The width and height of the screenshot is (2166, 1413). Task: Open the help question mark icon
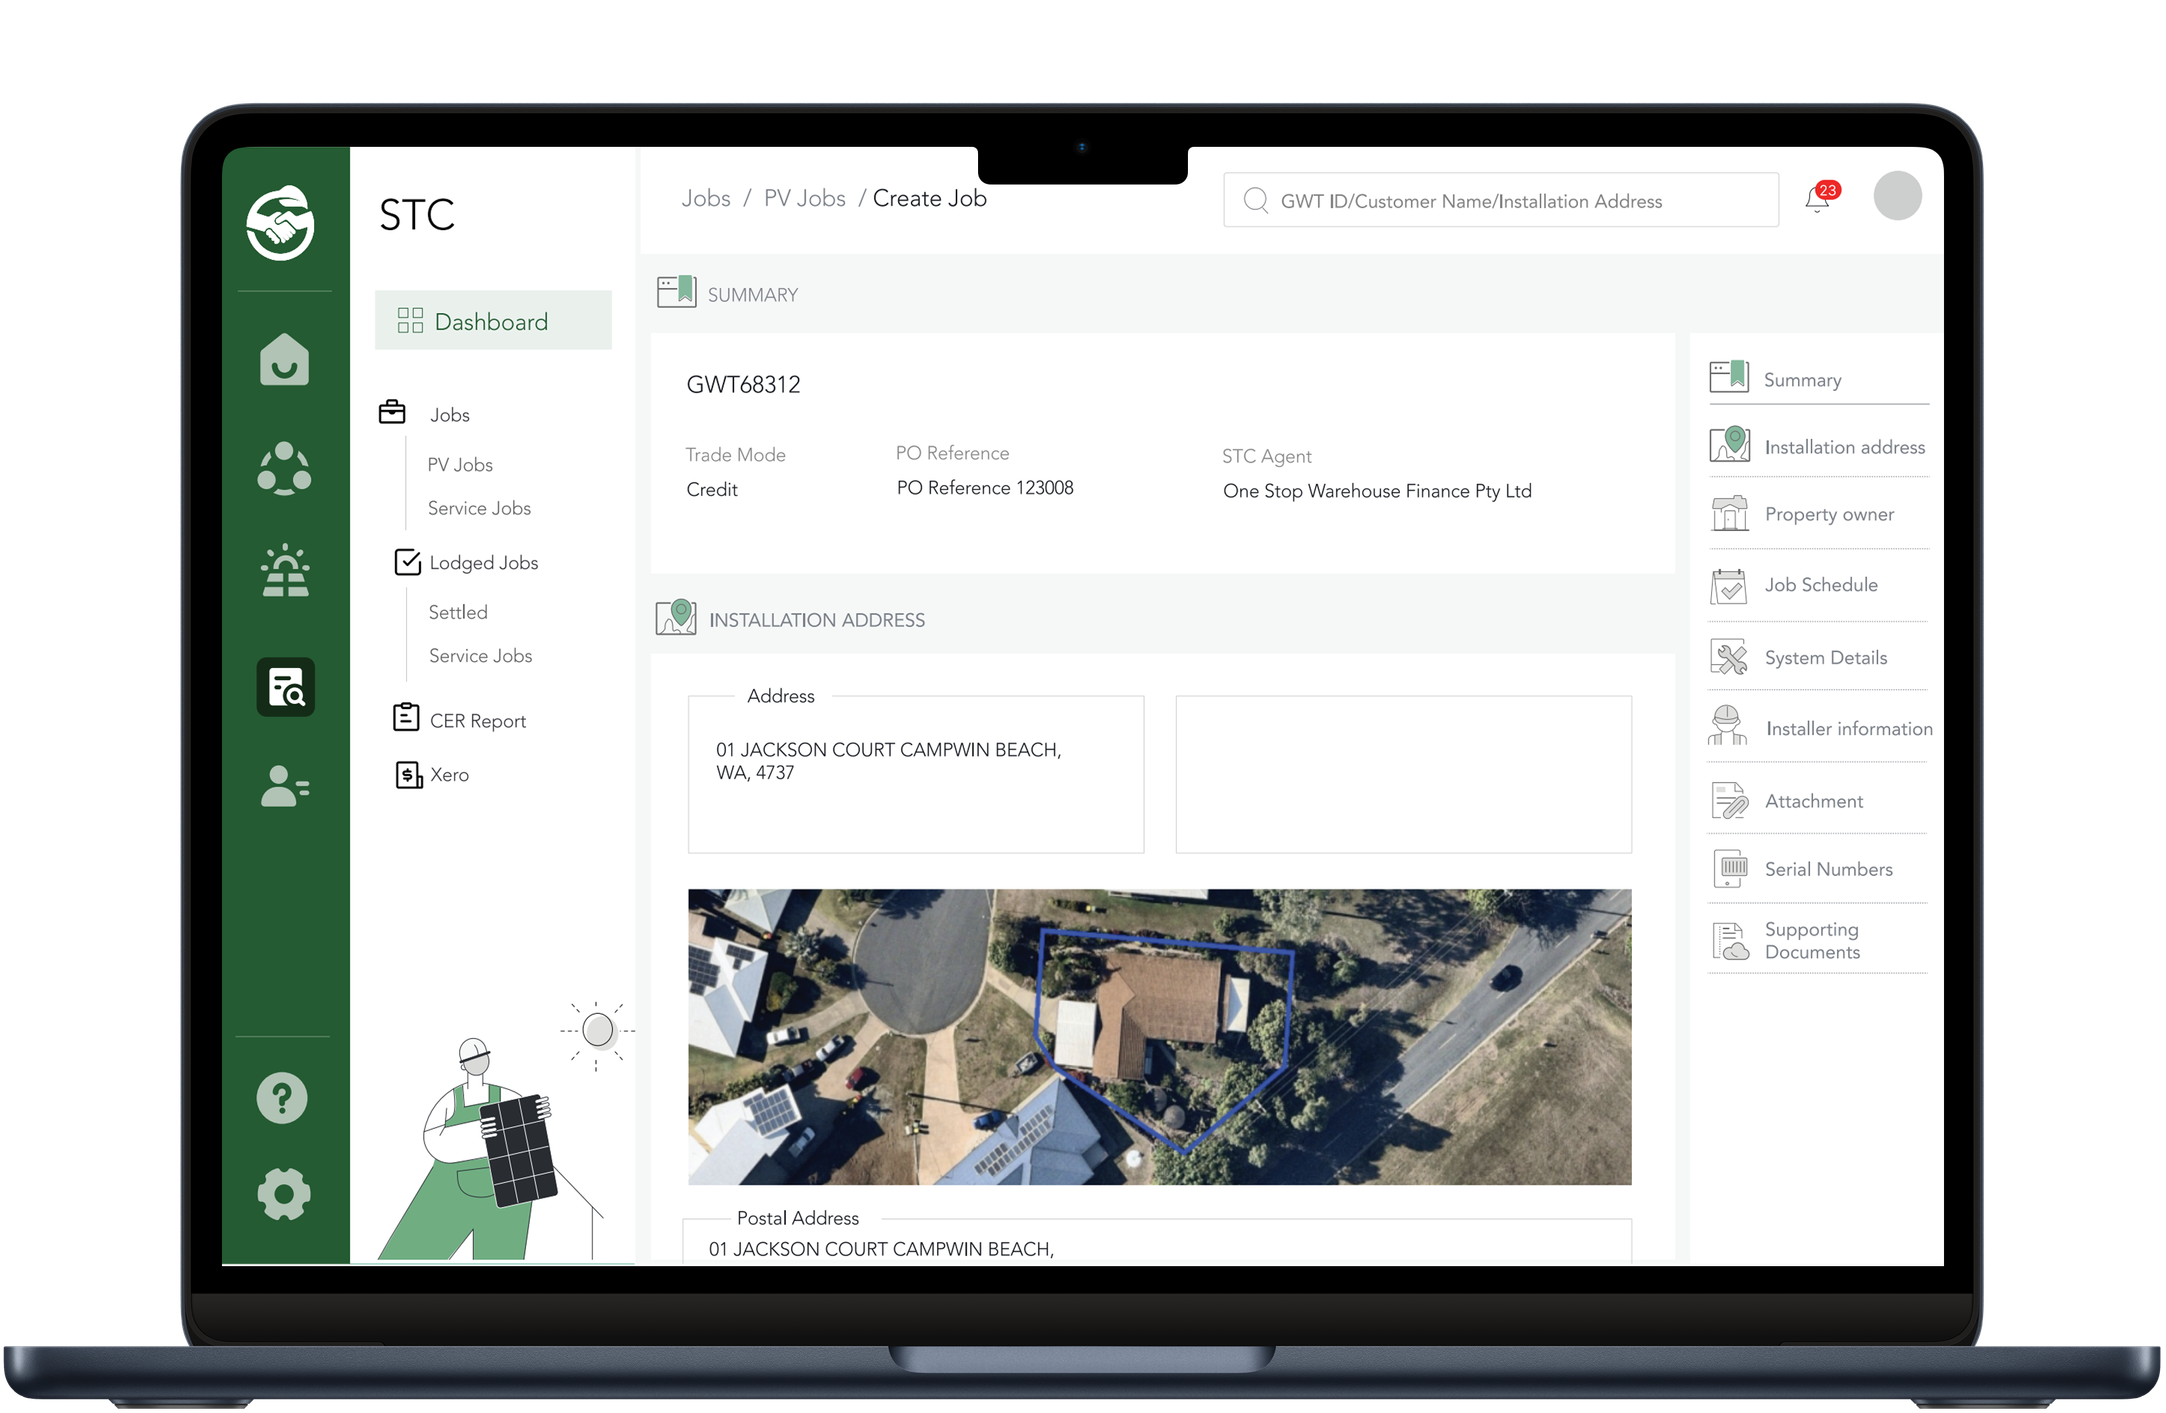pos(282,1098)
